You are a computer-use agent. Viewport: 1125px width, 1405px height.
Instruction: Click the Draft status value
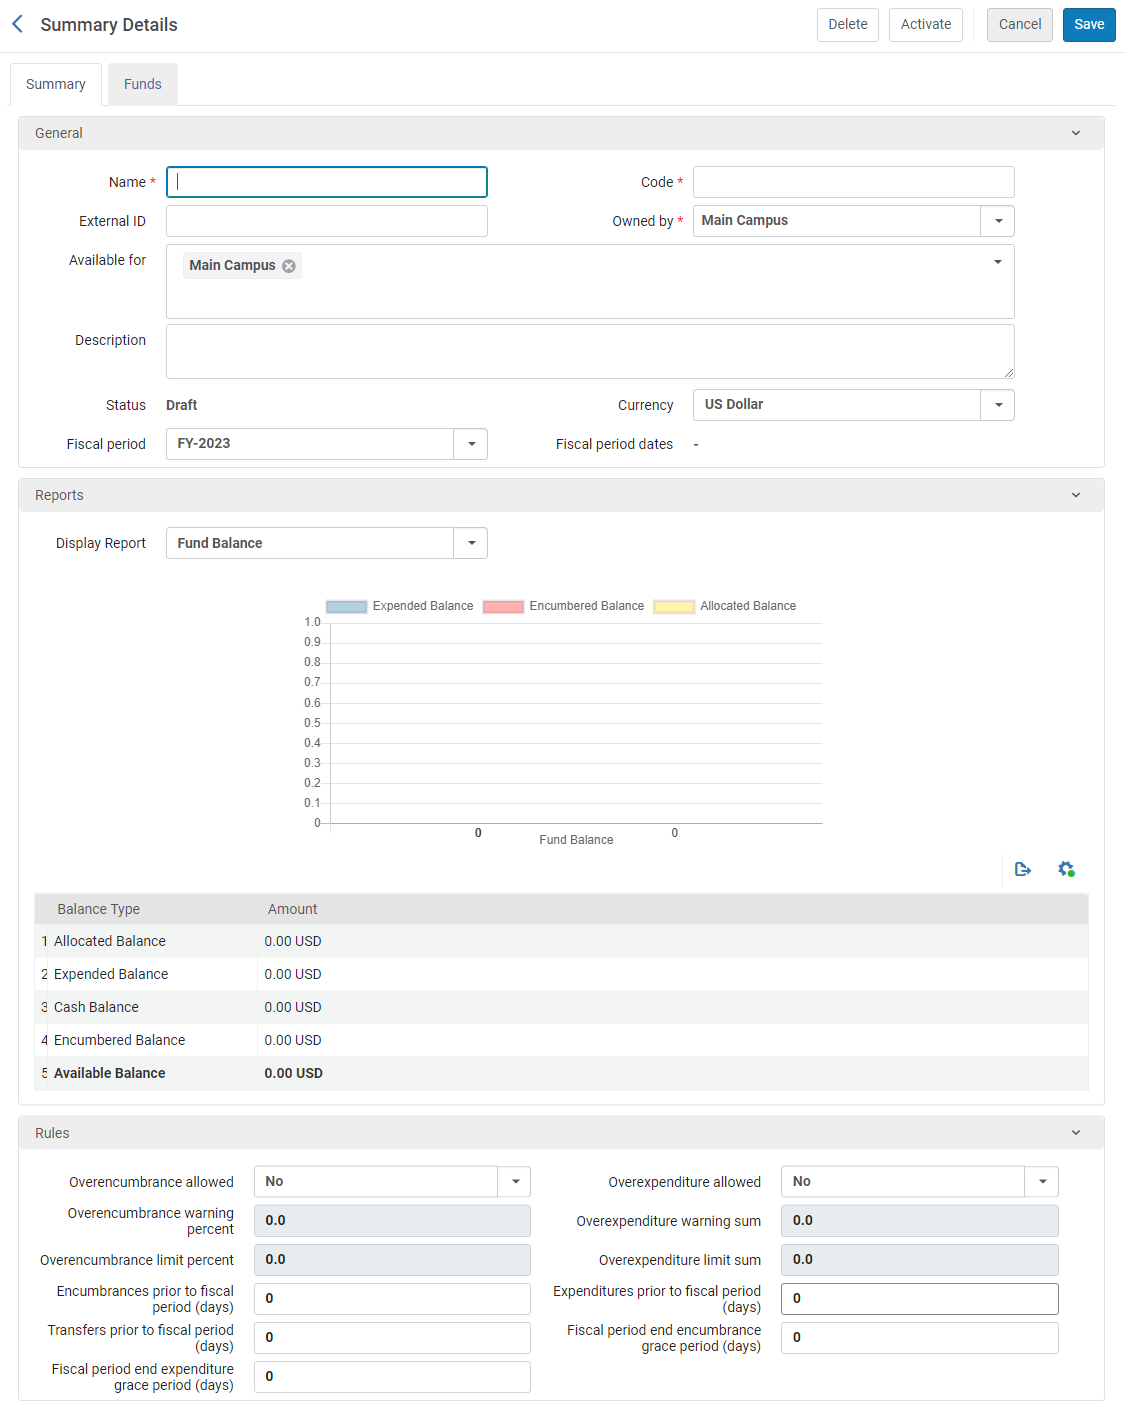pyautogui.click(x=182, y=405)
